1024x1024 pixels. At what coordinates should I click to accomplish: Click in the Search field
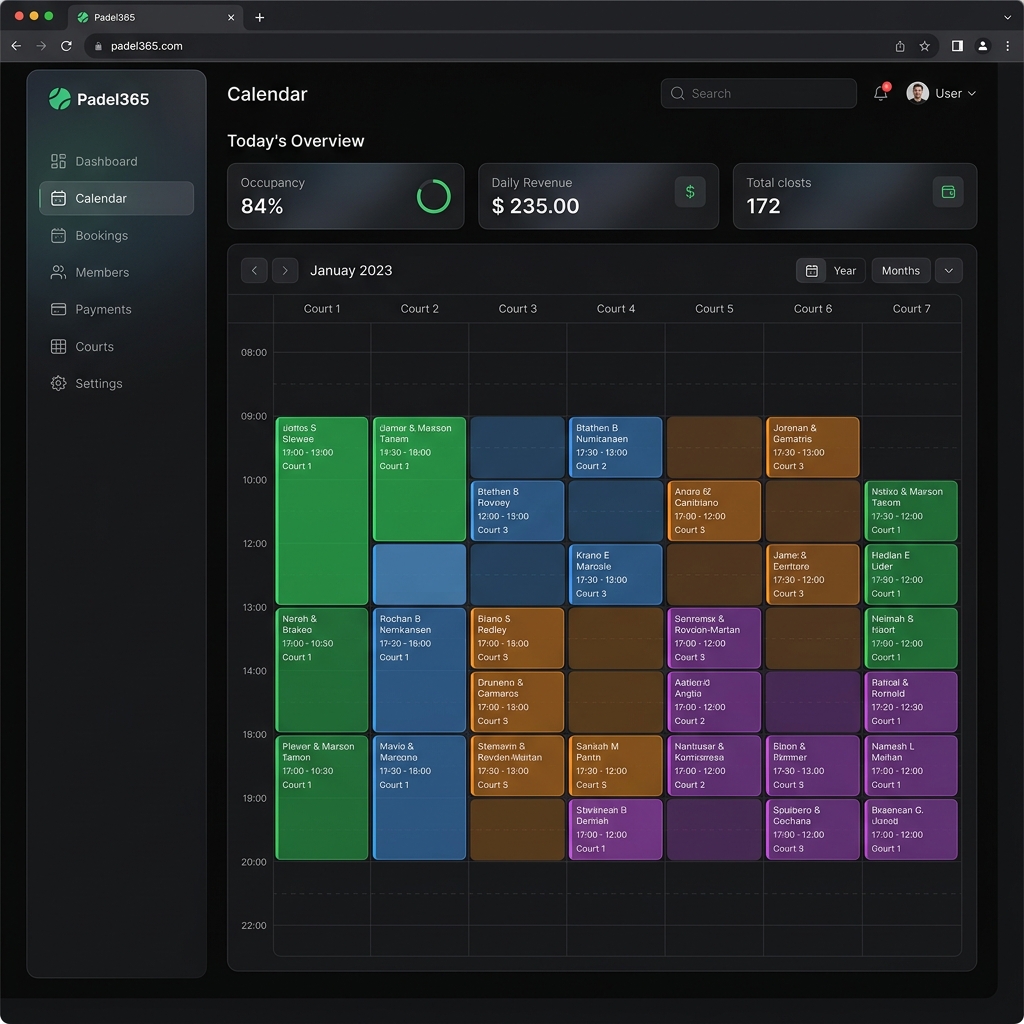click(758, 94)
